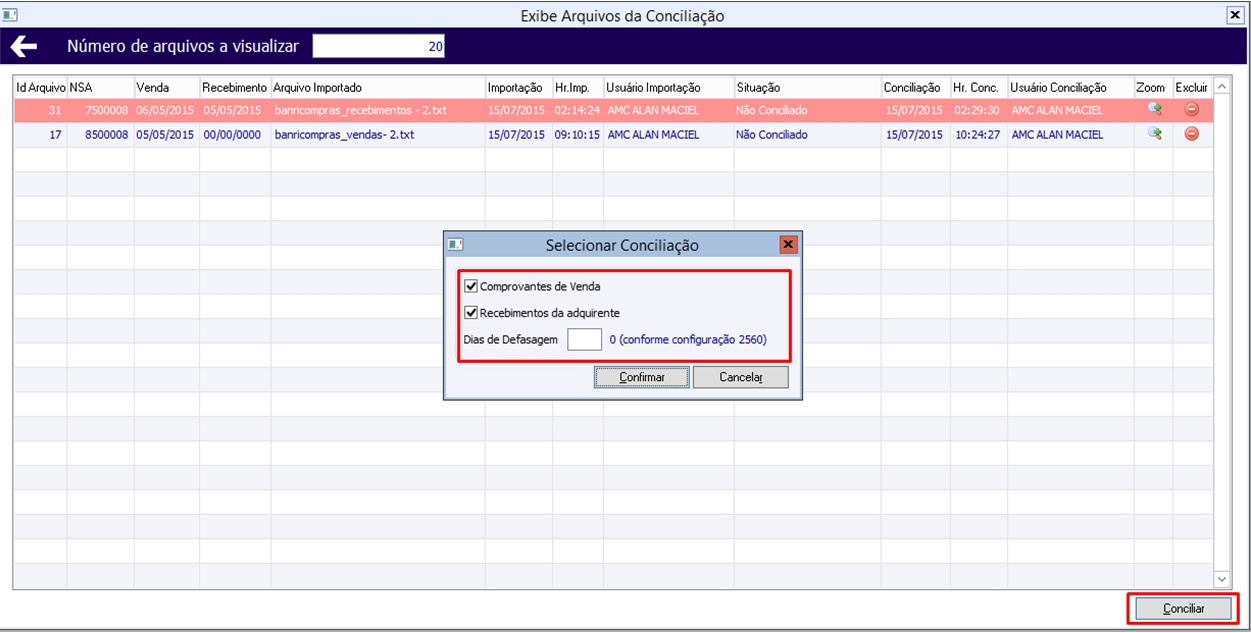Click Id Arquivo cell 17
Screen dimensions: 1251x633
coord(55,134)
